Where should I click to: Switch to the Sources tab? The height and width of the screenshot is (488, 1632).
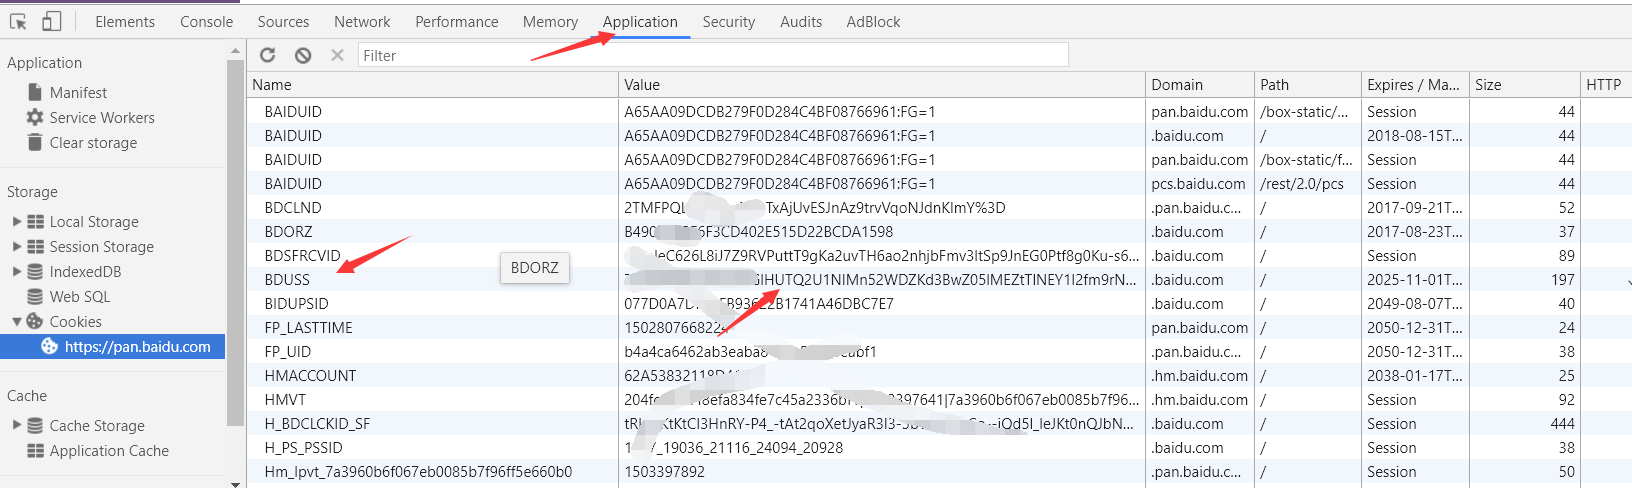click(x=283, y=21)
